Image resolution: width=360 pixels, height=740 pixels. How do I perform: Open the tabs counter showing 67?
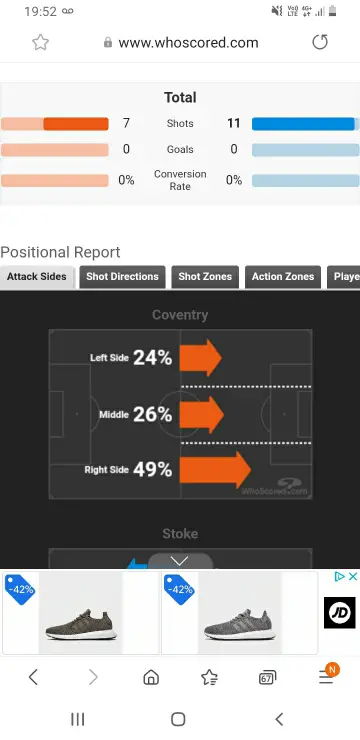268,678
